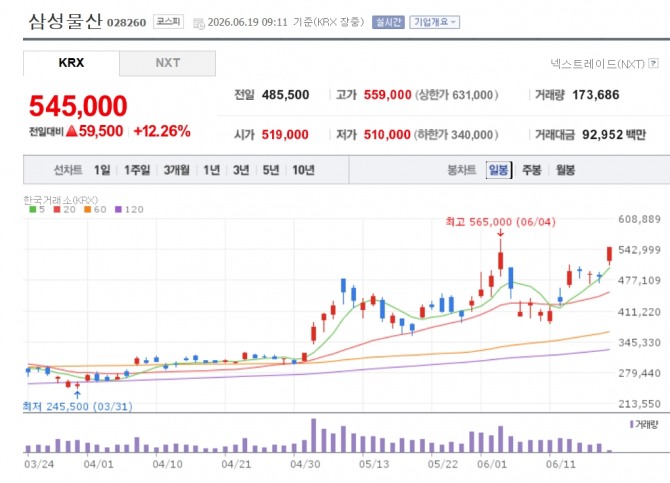Click the change percentage +12.26%

(x=162, y=131)
